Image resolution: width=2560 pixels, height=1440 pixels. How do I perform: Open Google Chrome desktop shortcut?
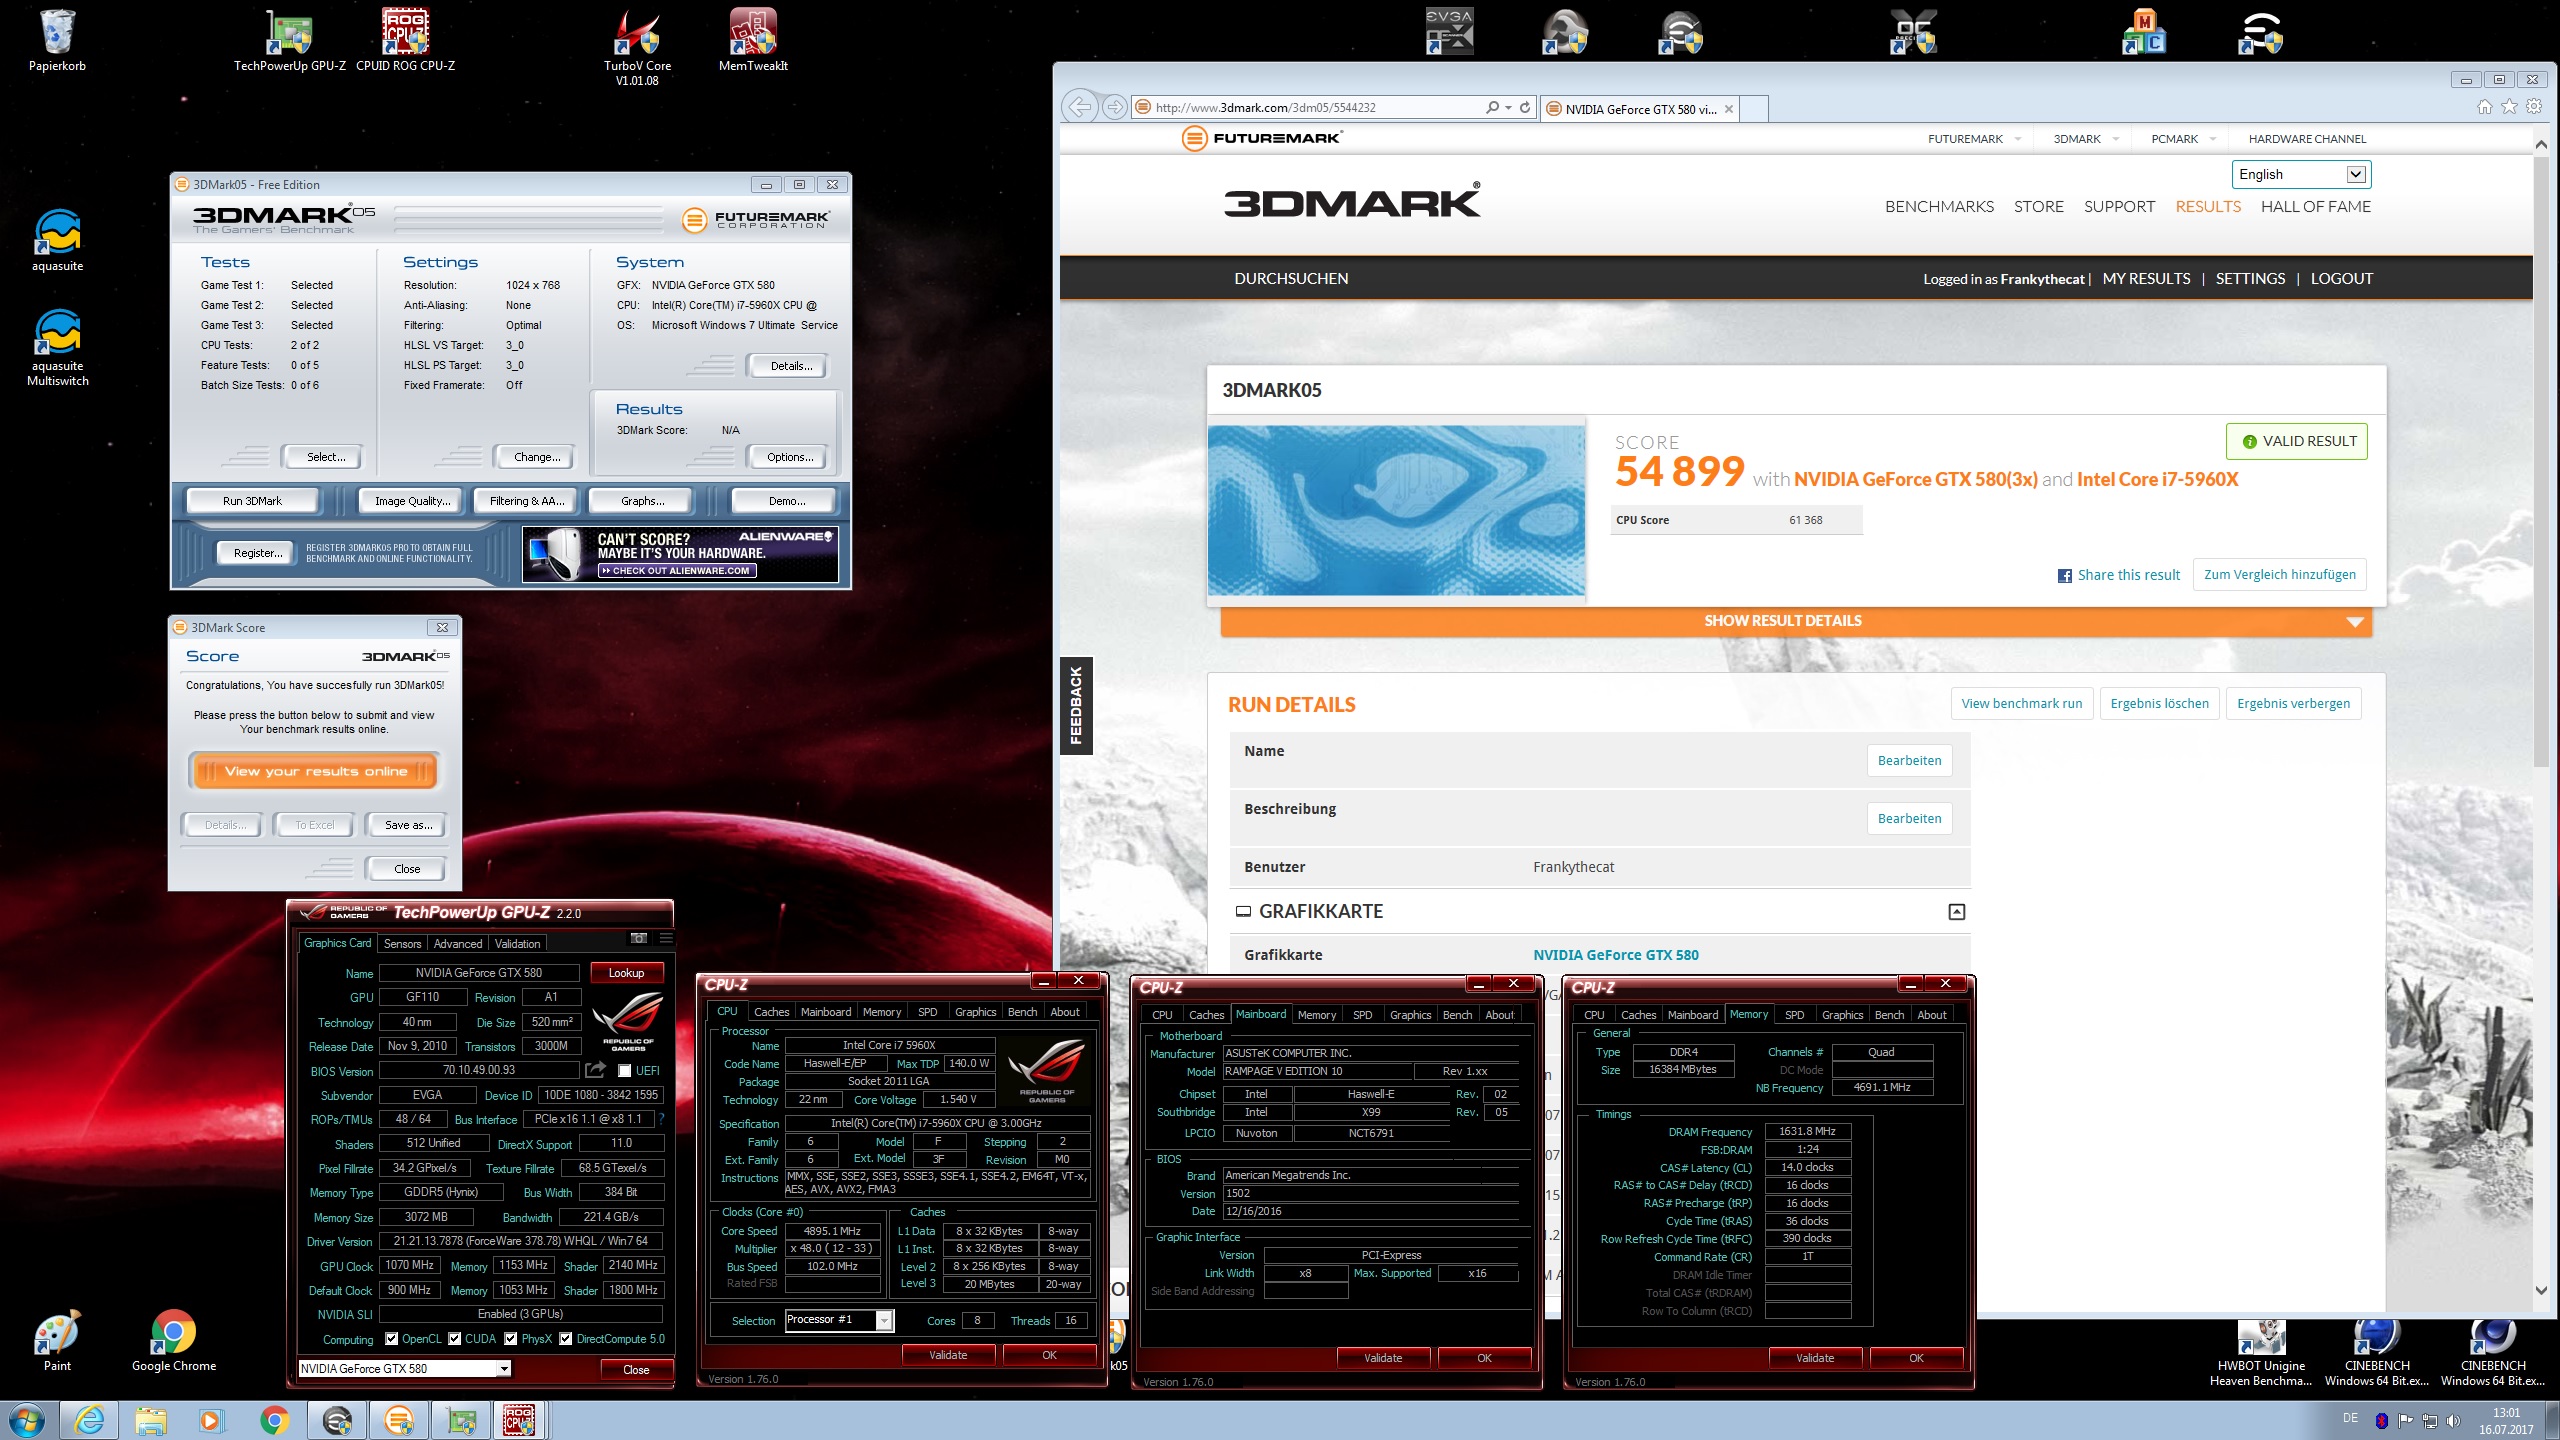tap(173, 1340)
